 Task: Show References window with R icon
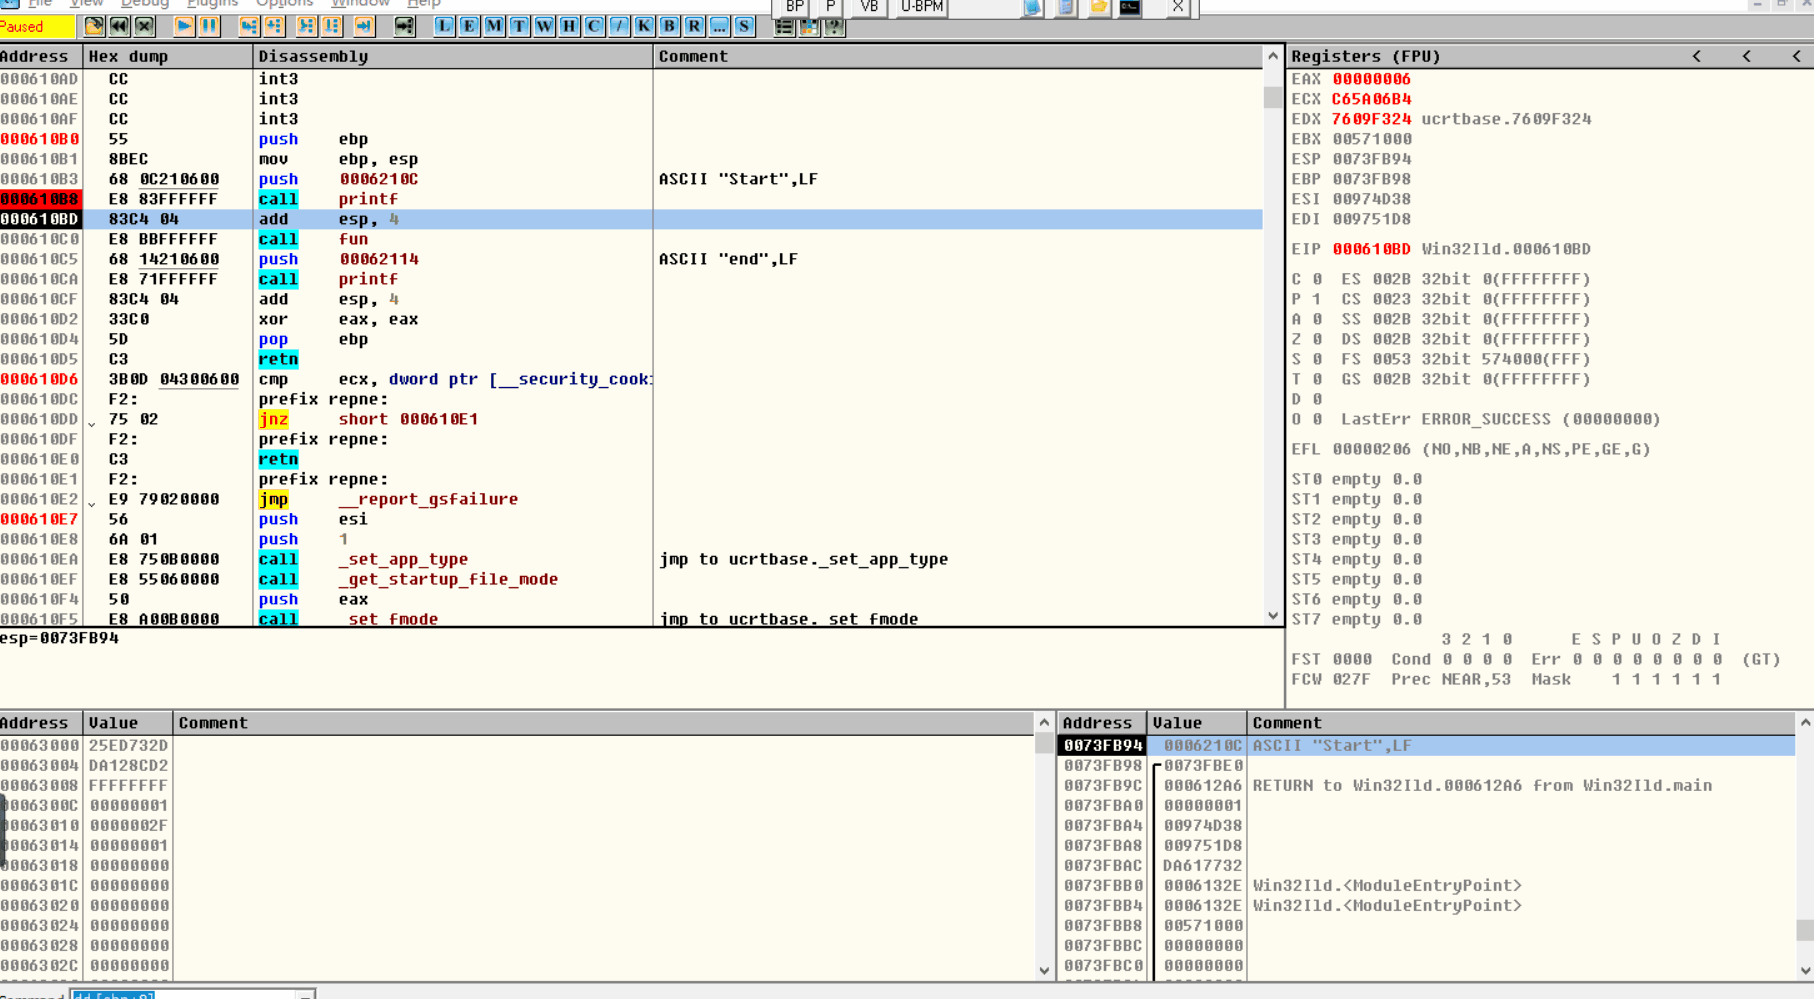694,26
